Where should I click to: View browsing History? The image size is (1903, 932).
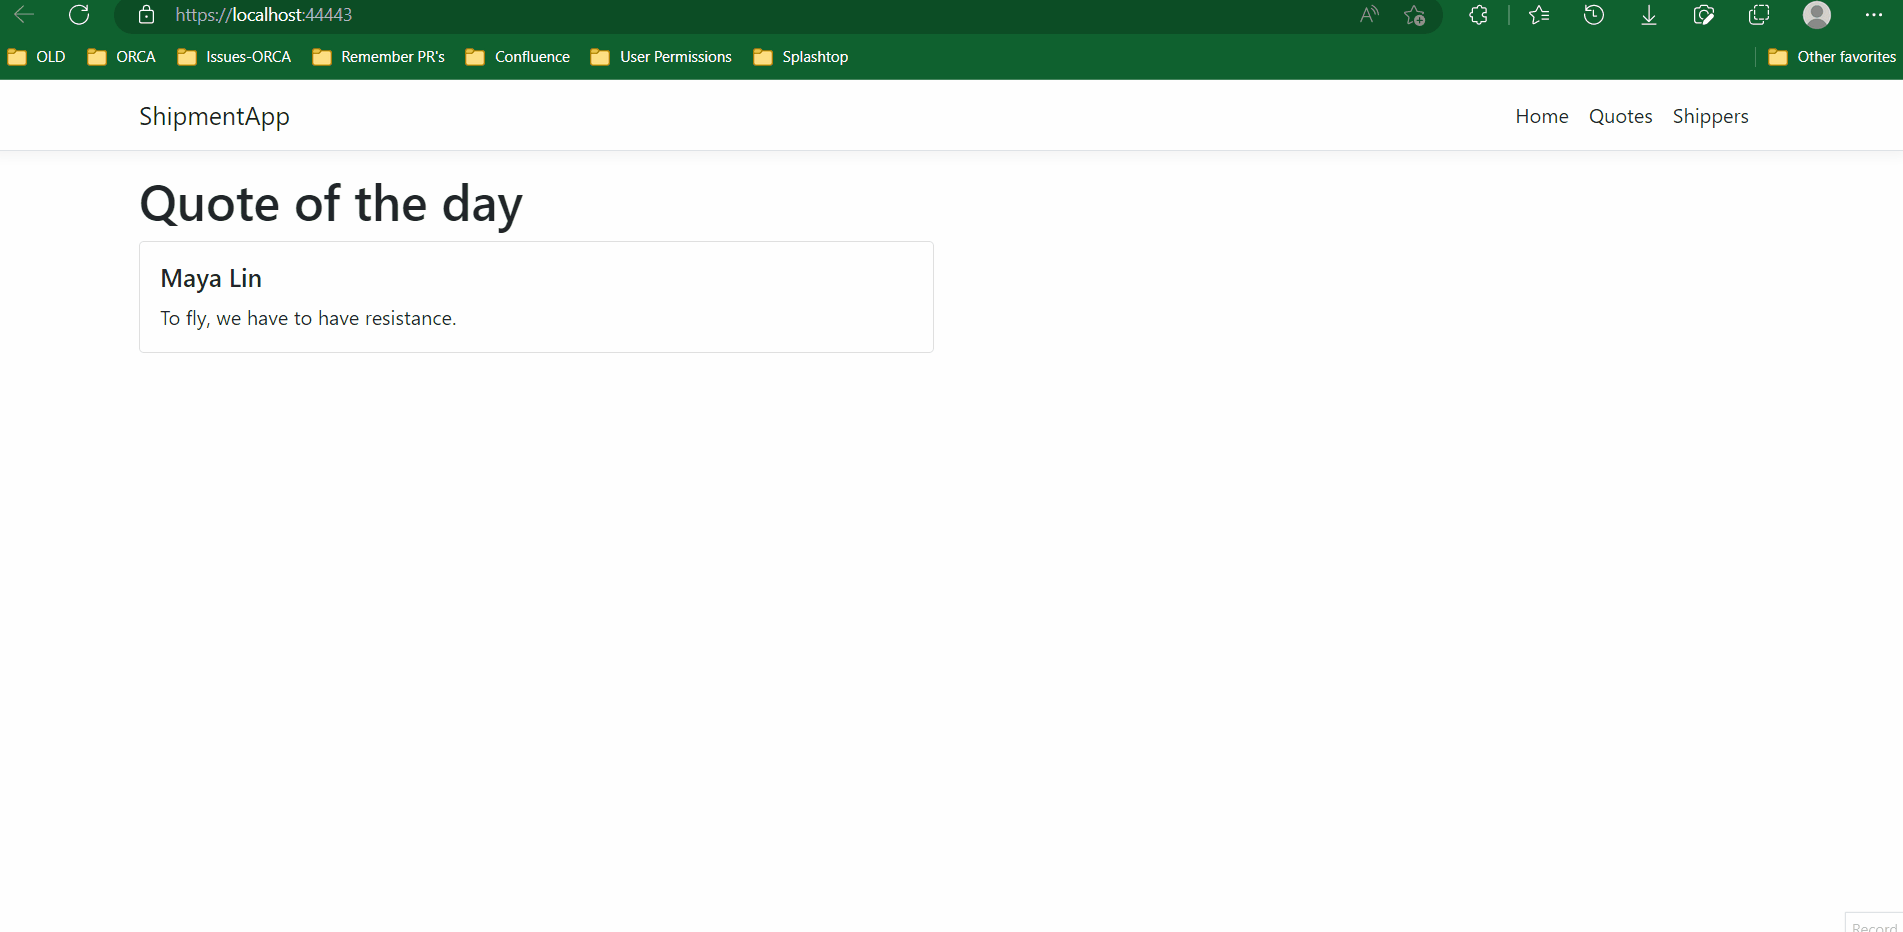(x=1594, y=15)
